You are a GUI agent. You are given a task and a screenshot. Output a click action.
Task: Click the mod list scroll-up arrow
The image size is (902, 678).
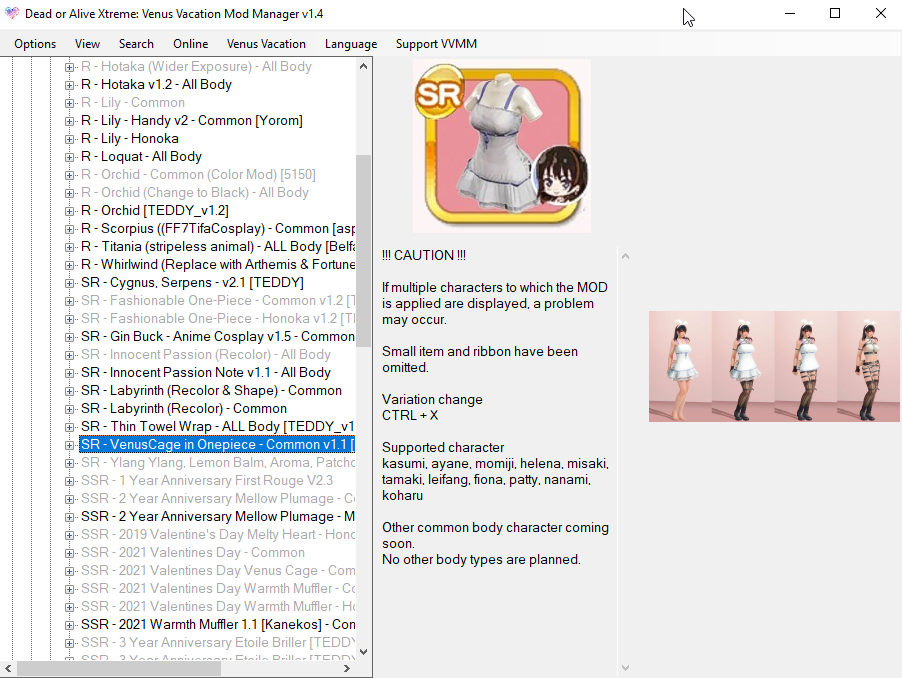click(363, 66)
